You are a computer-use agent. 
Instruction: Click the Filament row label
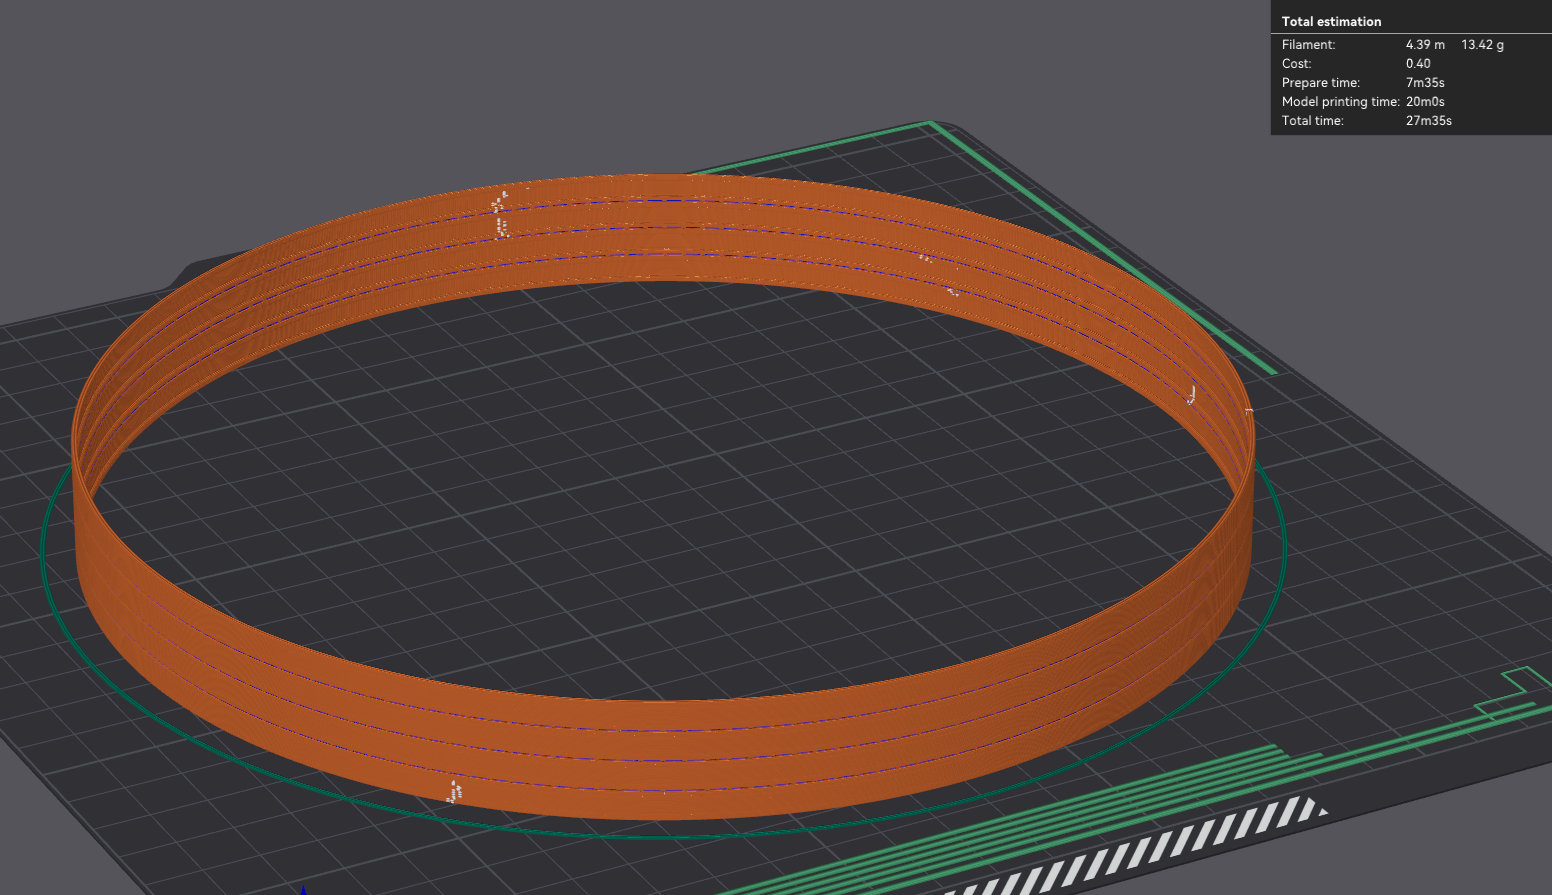pyautogui.click(x=1308, y=44)
